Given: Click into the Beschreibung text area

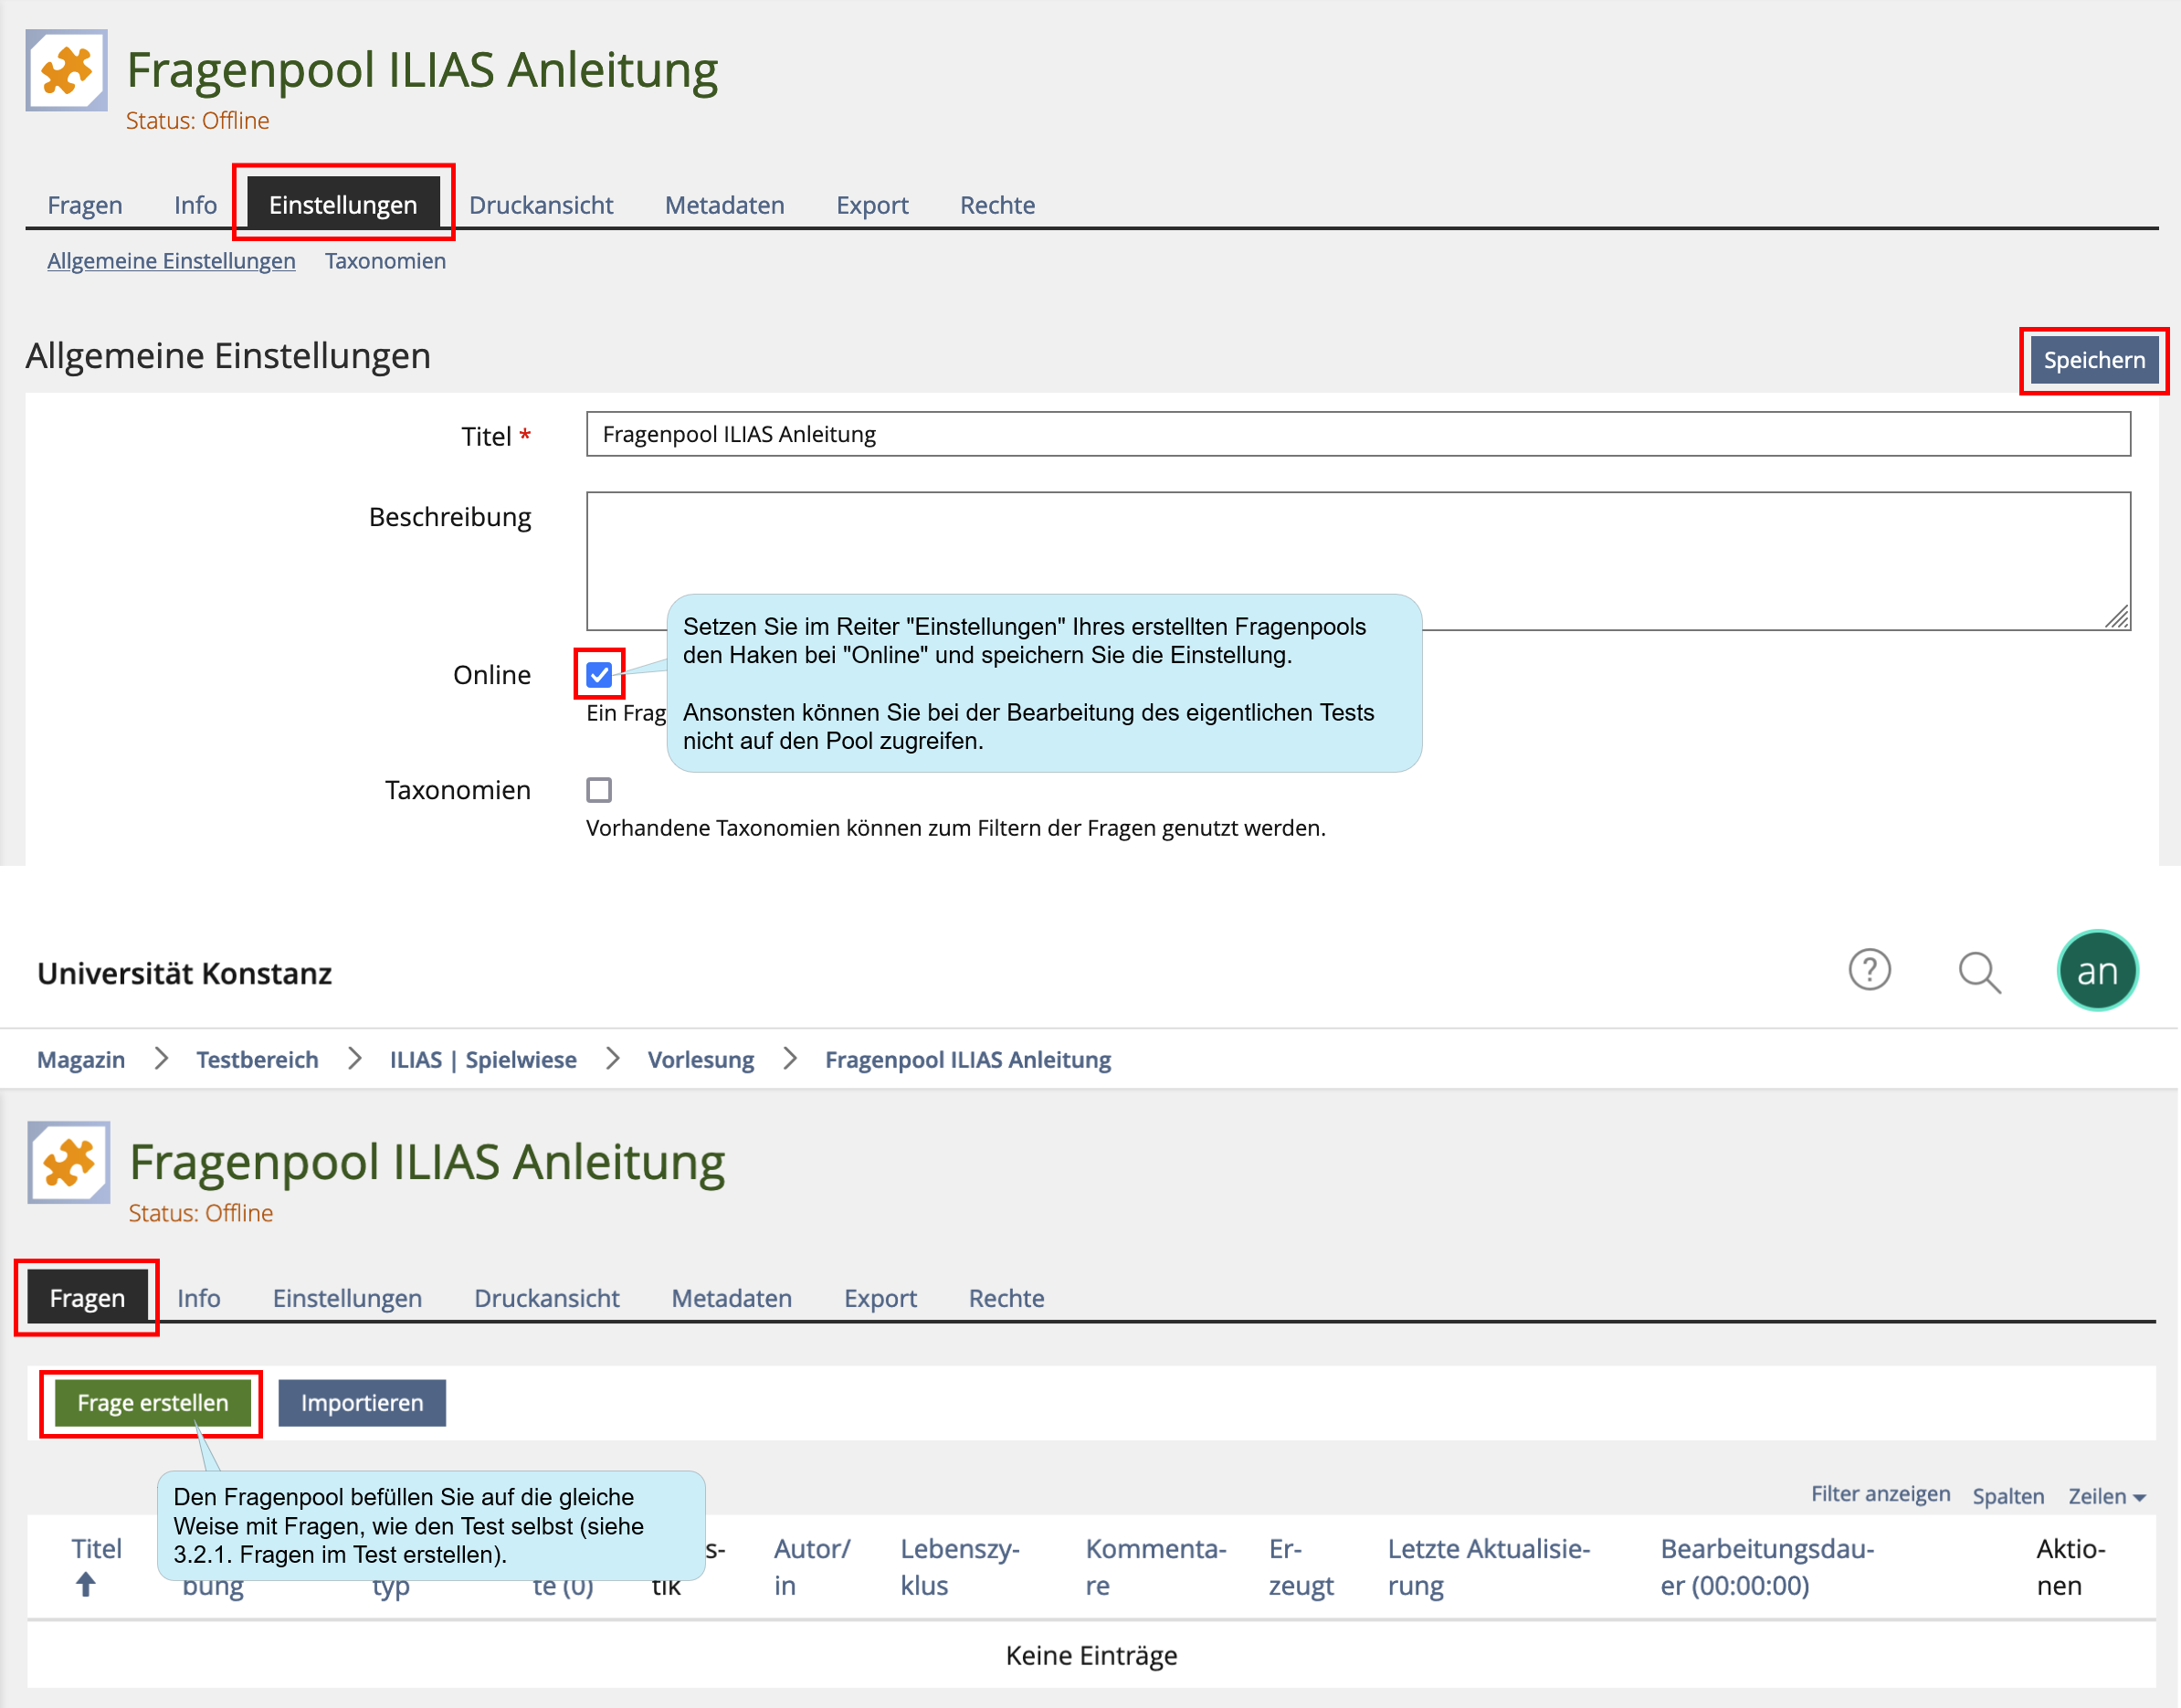Looking at the screenshot, I should pyautogui.click(x=1358, y=561).
